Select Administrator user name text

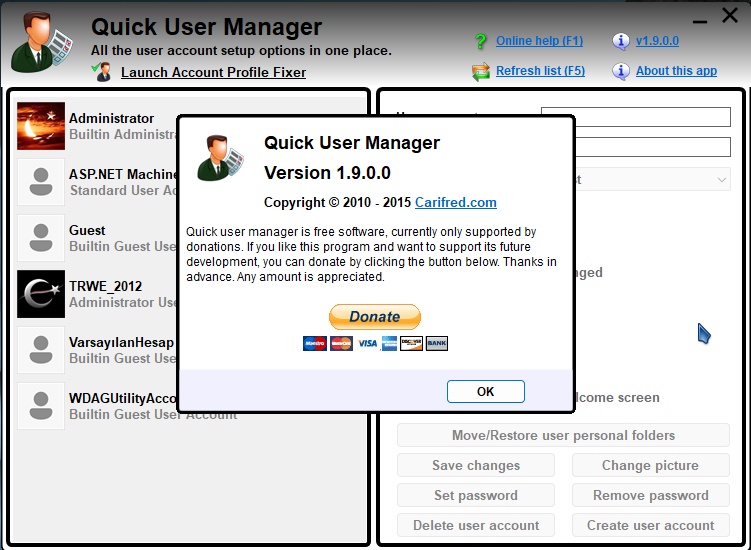click(111, 118)
